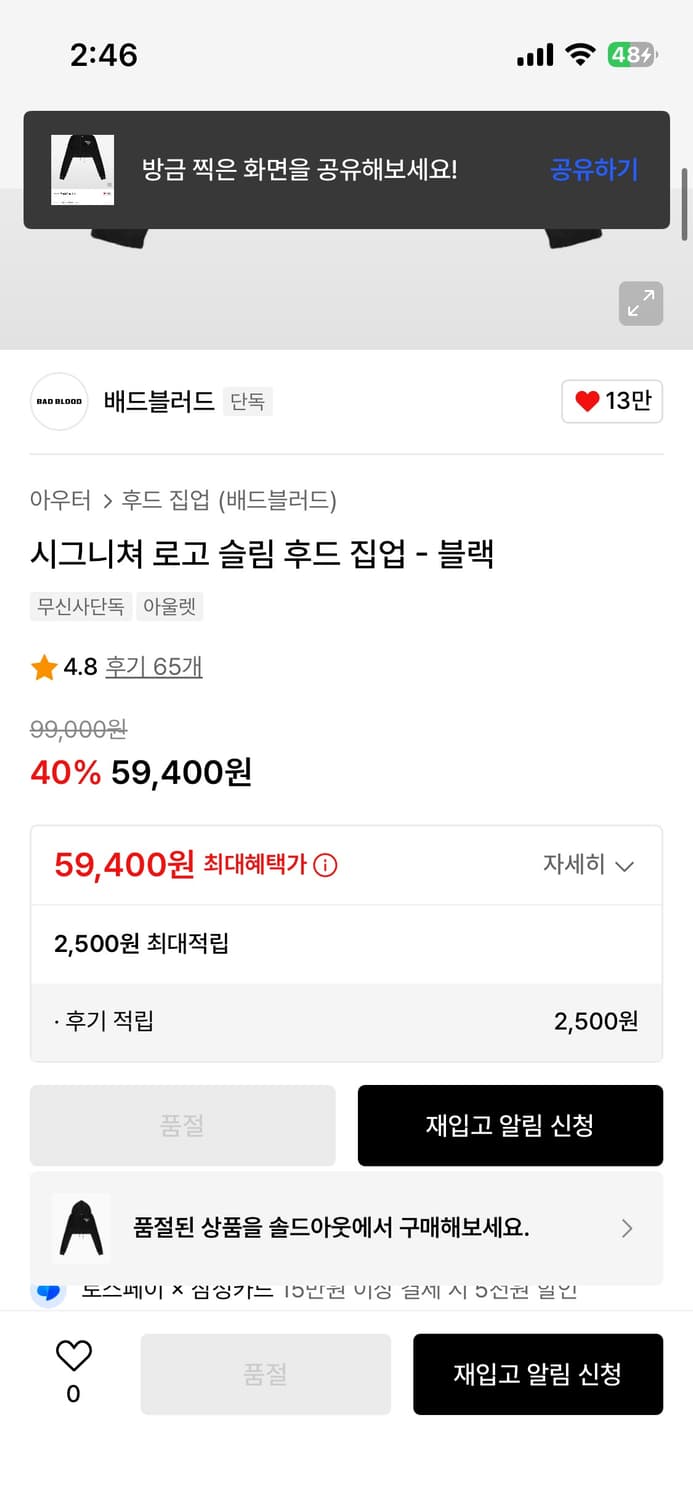Tap the empty heart wishlist icon at bottom

[x=71, y=1360]
